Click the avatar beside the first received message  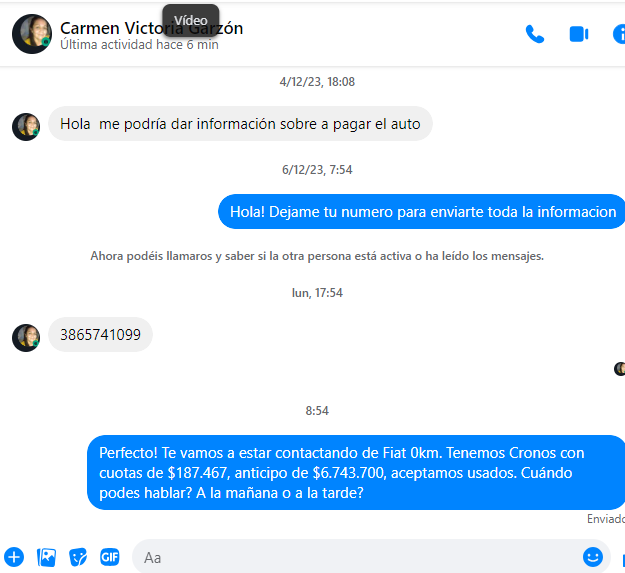[26, 127]
